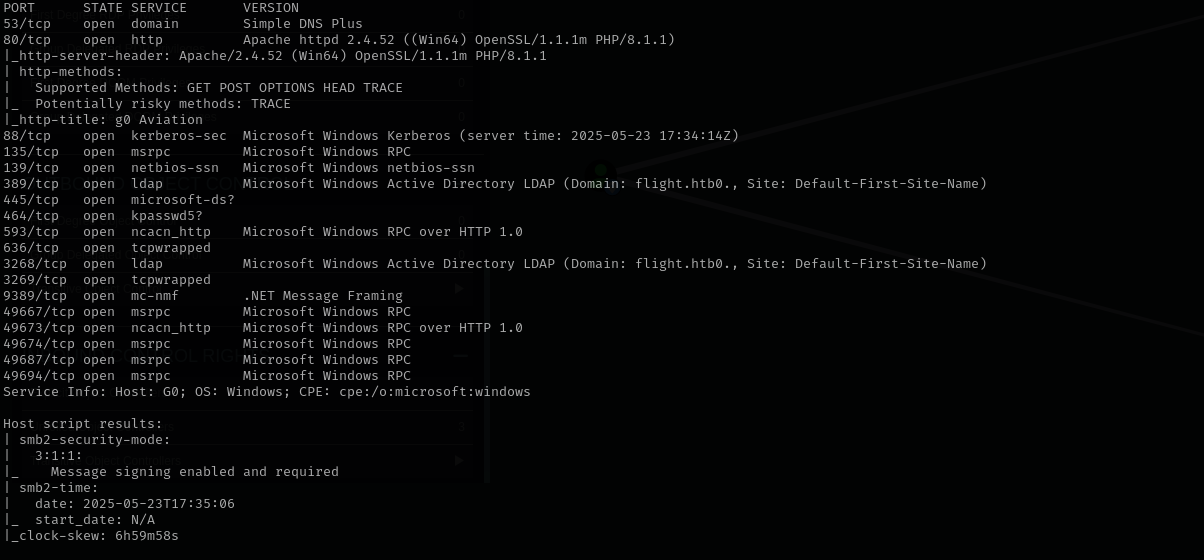Click the VERSION column header text
Screen dimensions: 1204x560
[271, 8]
